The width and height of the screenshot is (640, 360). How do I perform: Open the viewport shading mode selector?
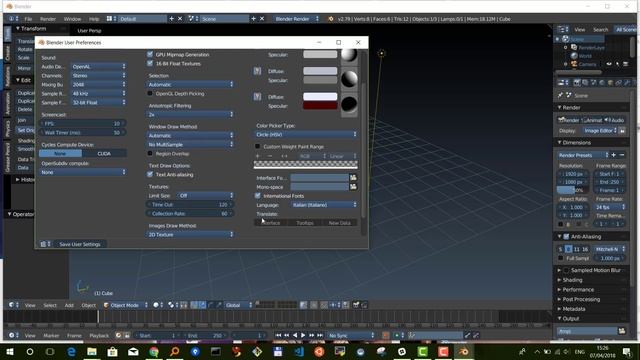pos(157,305)
